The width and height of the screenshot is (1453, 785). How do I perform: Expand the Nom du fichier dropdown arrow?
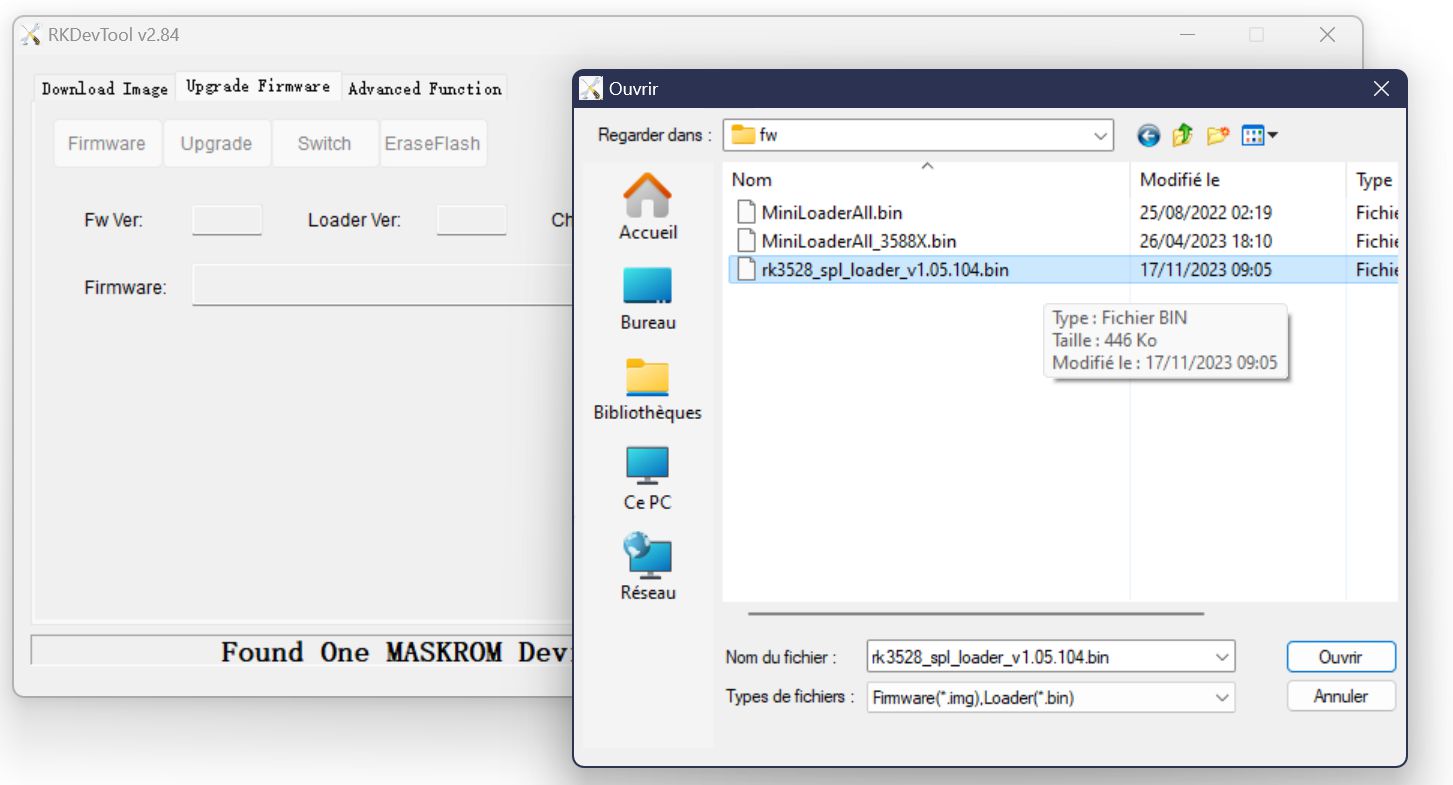1222,657
